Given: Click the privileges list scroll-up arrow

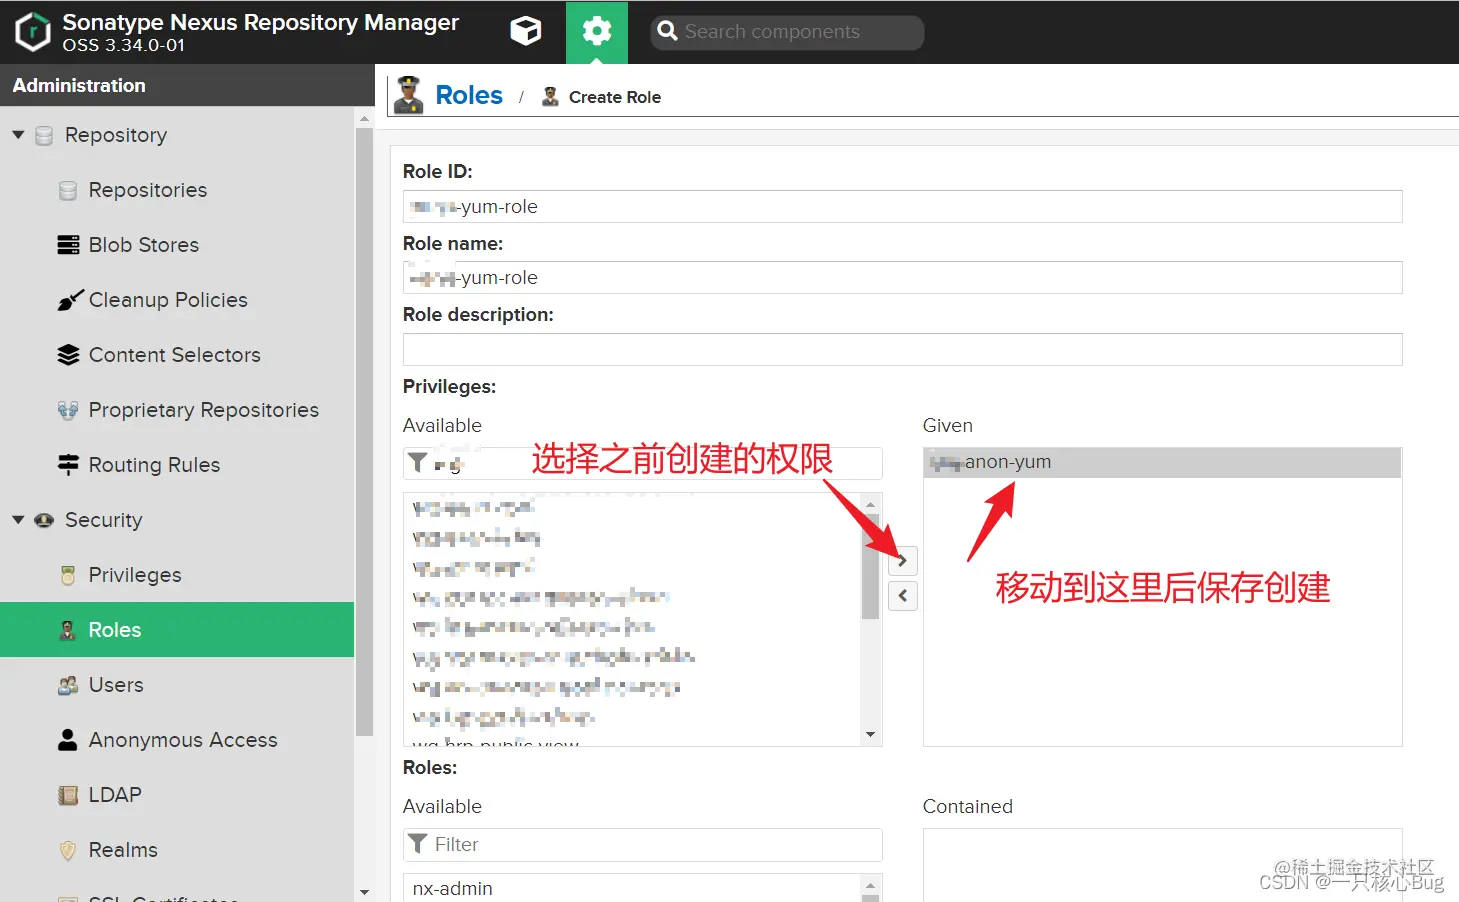Looking at the screenshot, I should click(x=870, y=504).
